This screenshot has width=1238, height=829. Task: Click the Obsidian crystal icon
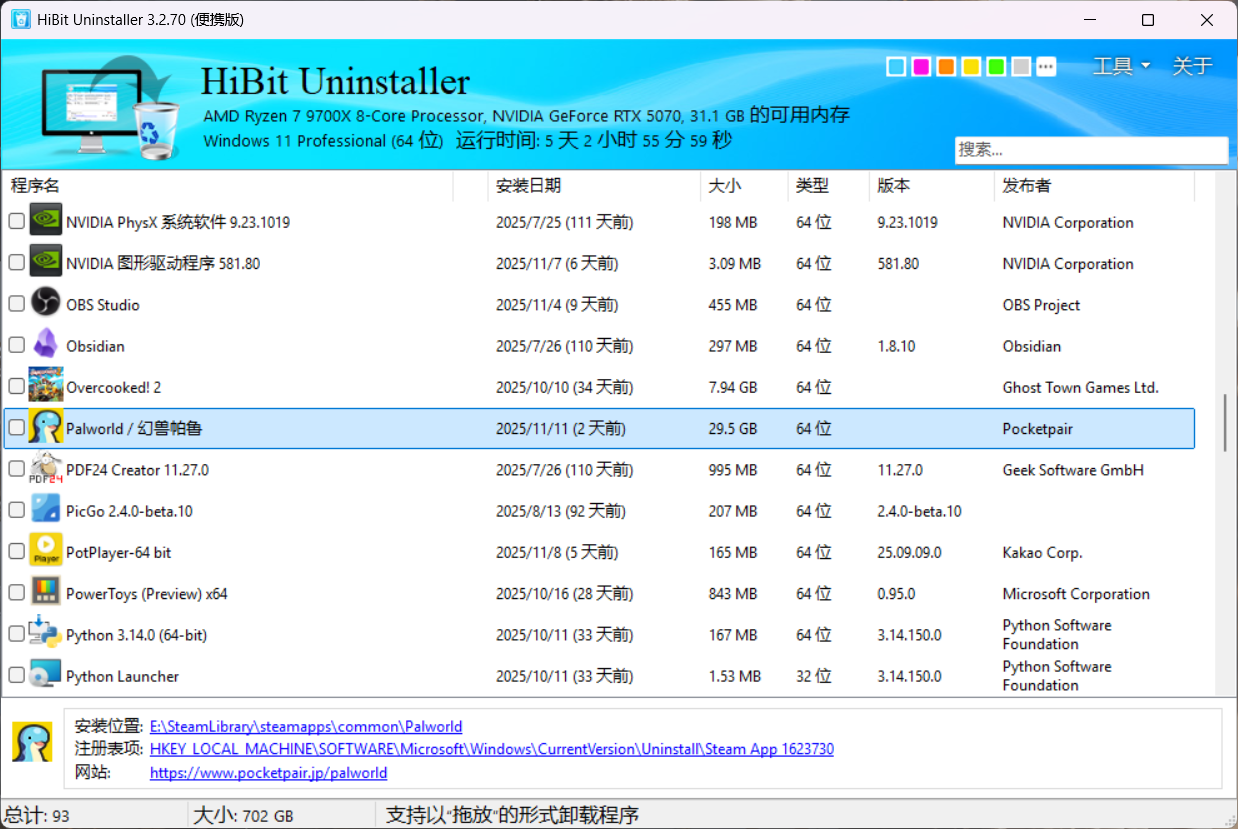coord(46,345)
